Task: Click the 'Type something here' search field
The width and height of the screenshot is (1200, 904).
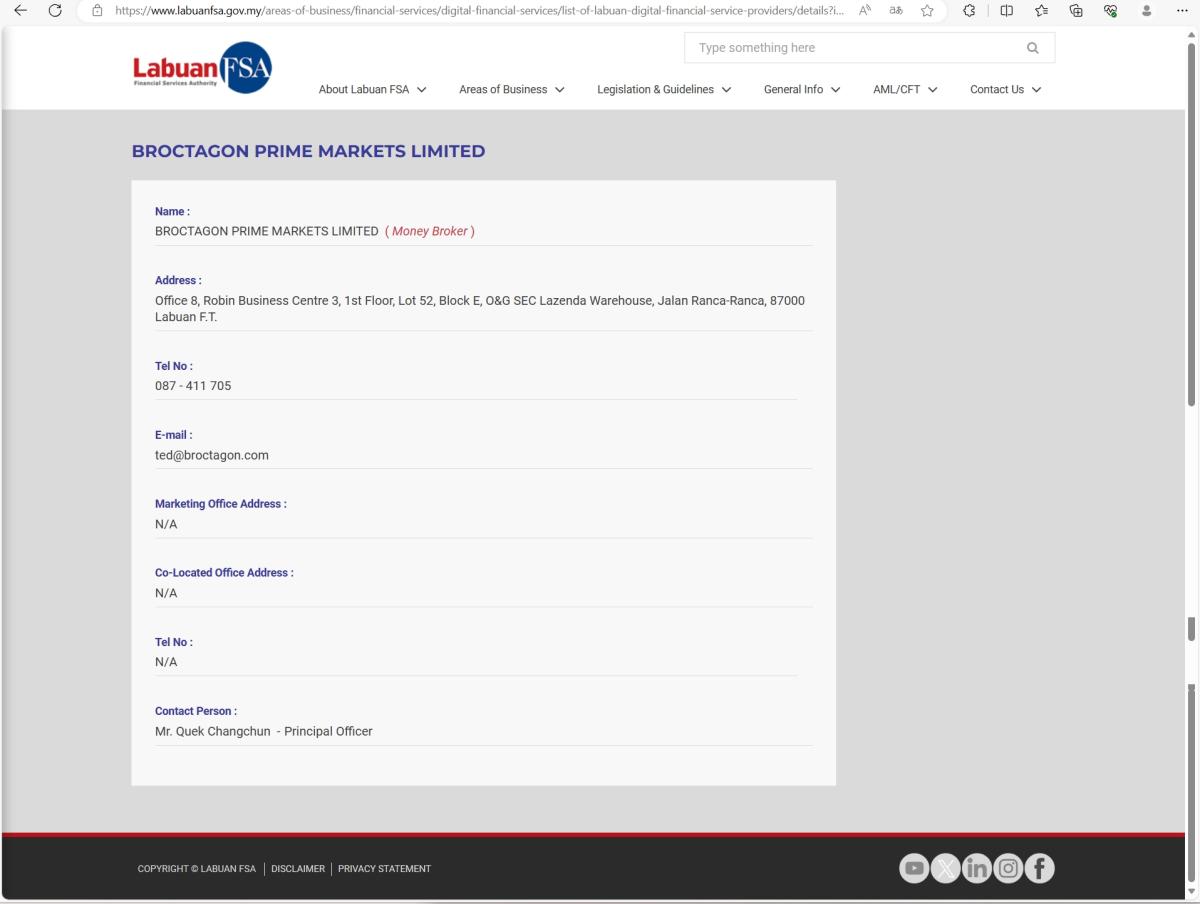Action: tap(850, 48)
